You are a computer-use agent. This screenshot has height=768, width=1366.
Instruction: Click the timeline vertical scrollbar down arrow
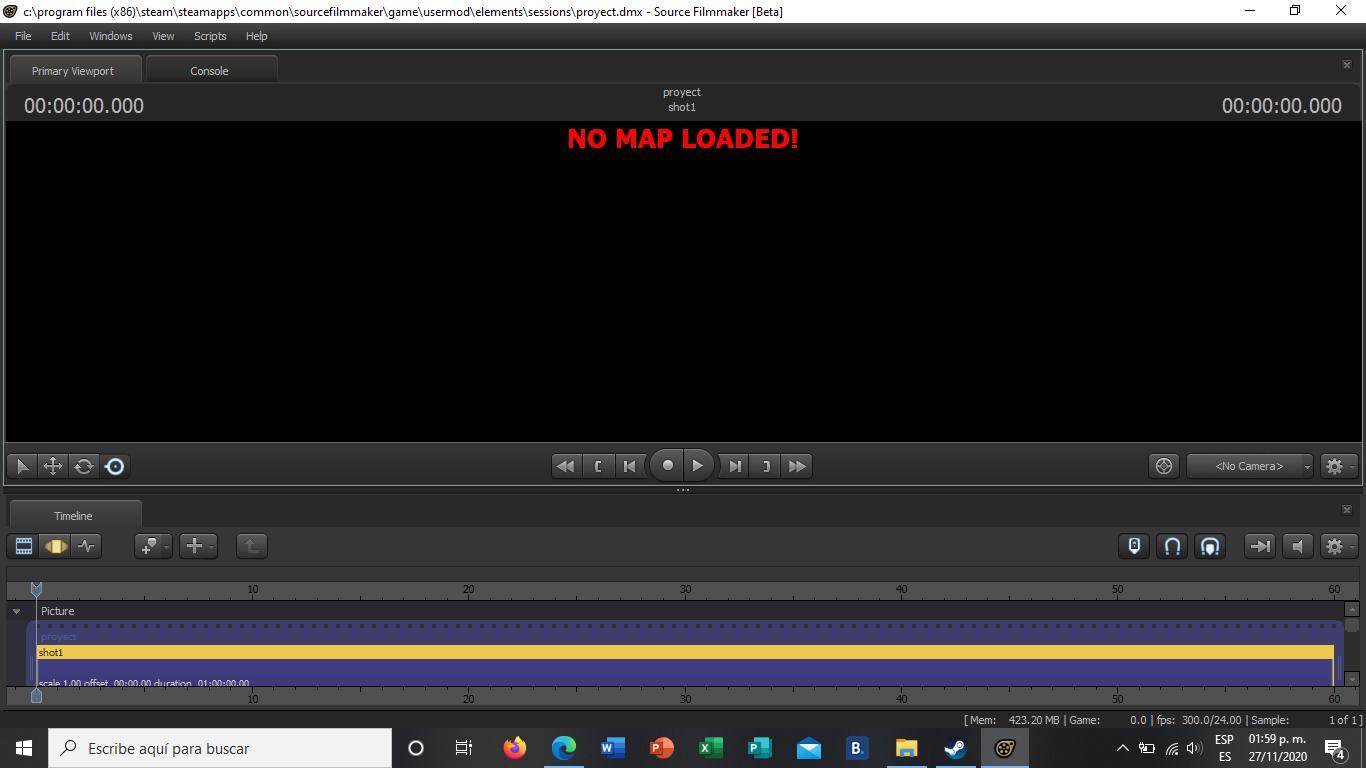(1352, 679)
